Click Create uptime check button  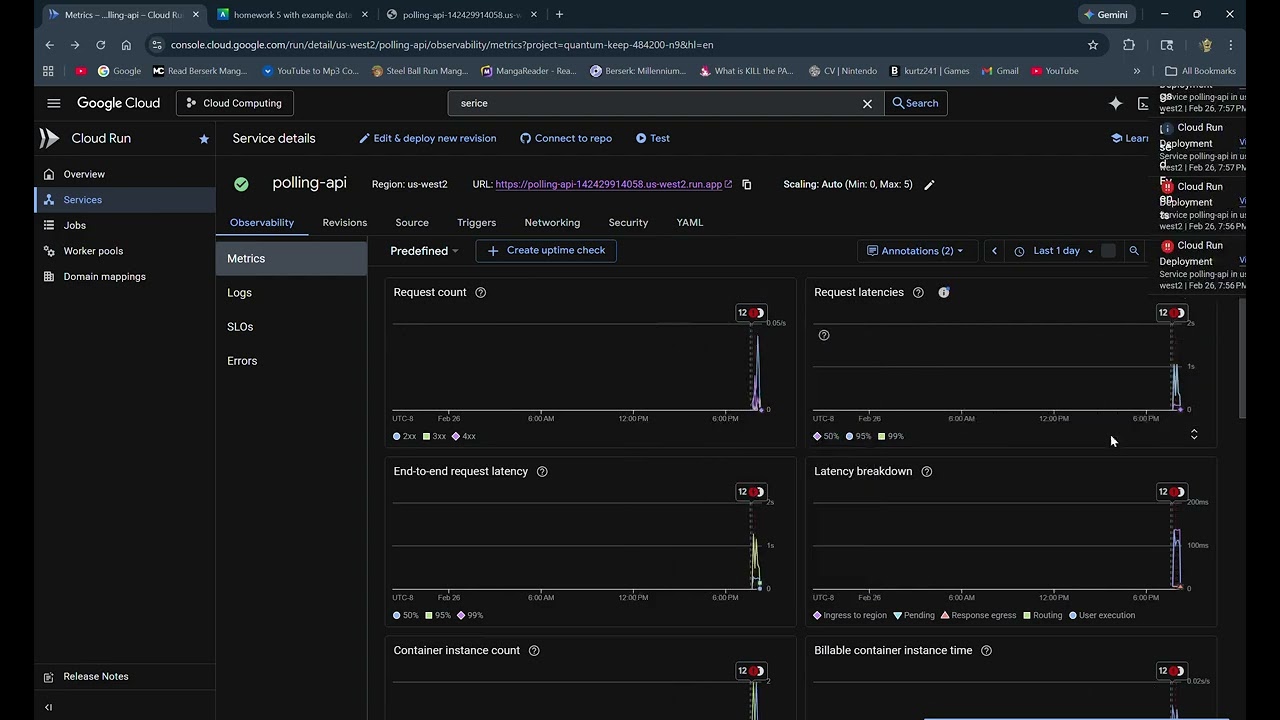546,251
